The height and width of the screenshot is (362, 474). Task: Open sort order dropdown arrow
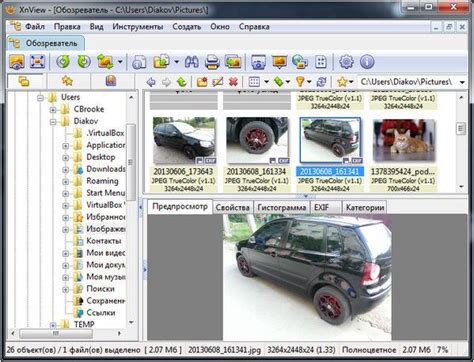tap(288, 82)
